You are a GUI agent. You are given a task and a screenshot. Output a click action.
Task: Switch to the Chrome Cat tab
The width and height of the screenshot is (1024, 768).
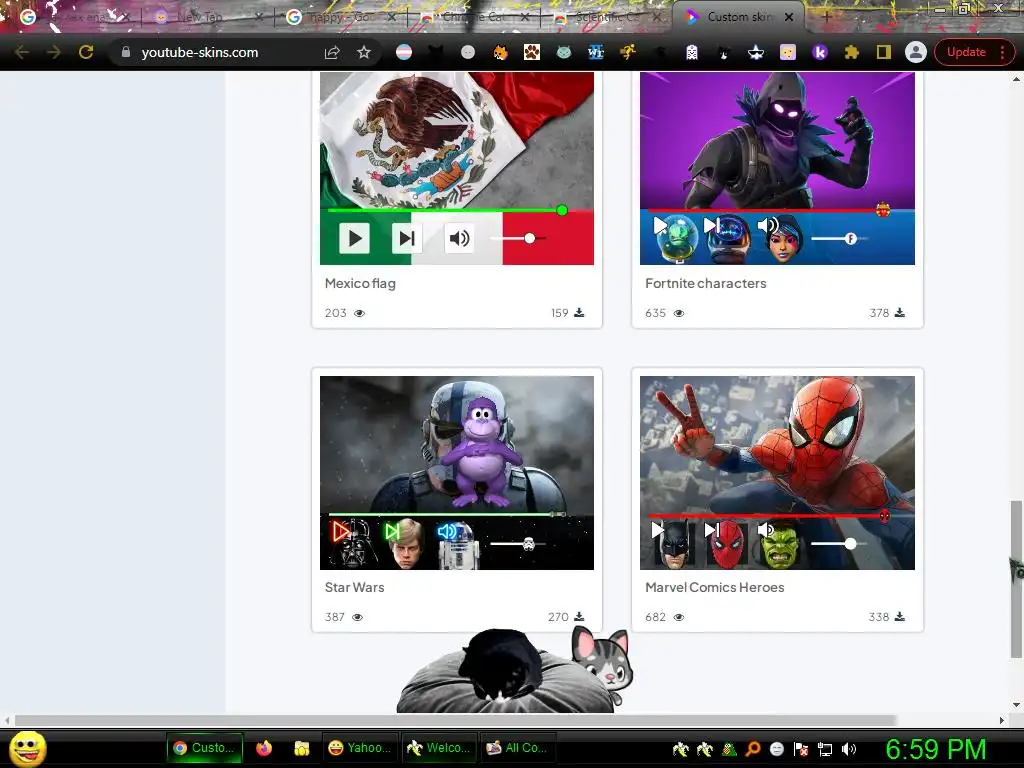(473, 18)
